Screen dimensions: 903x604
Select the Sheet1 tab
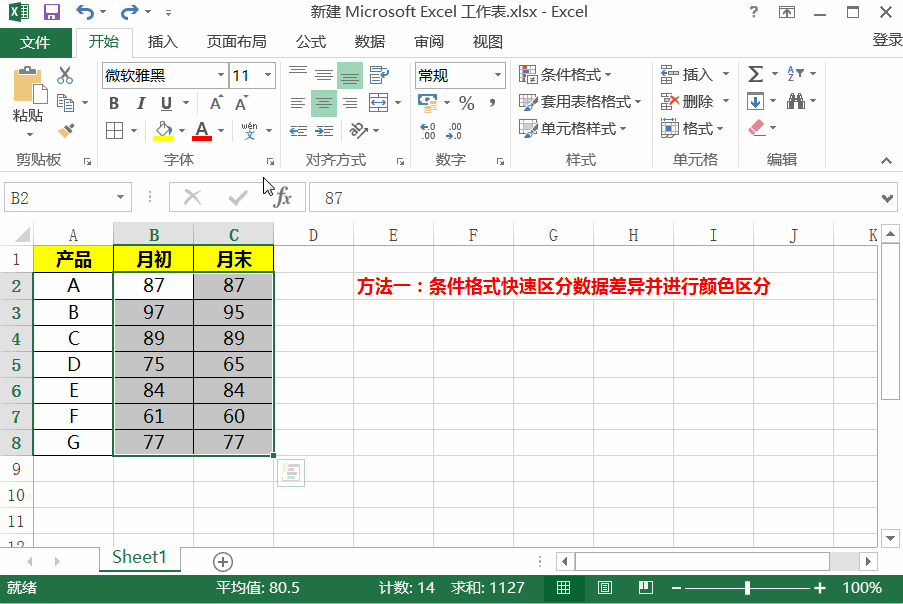(x=139, y=557)
